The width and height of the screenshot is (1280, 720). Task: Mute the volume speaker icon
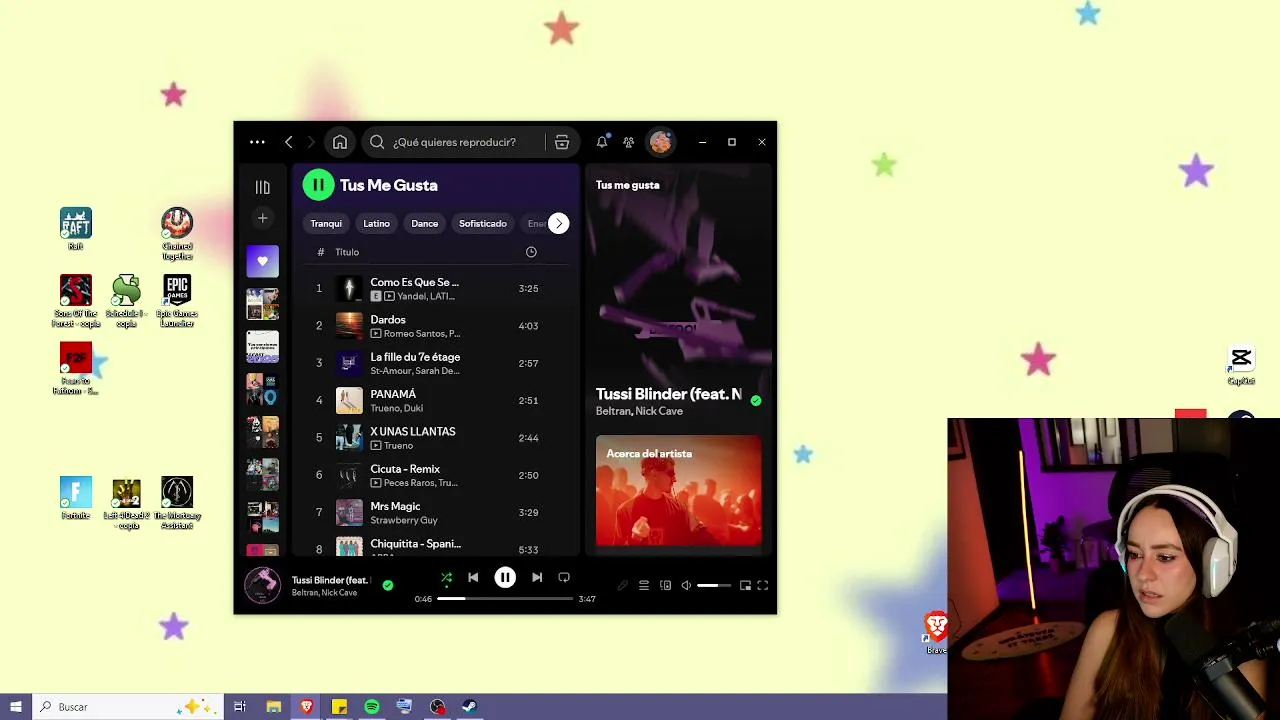click(x=686, y=586)
